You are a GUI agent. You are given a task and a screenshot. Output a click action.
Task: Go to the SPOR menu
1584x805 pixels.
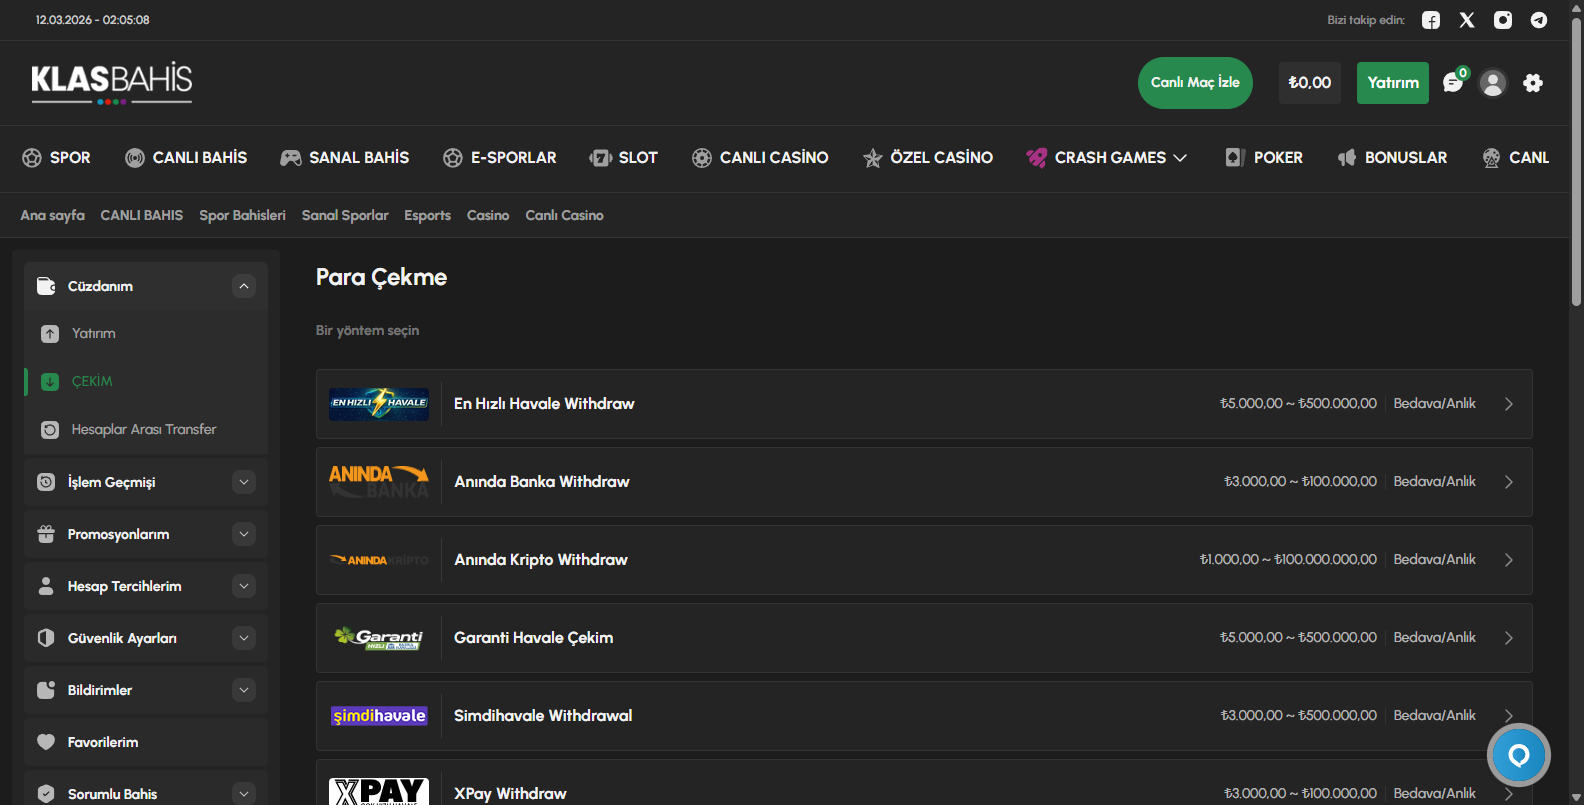pos(56,158)
